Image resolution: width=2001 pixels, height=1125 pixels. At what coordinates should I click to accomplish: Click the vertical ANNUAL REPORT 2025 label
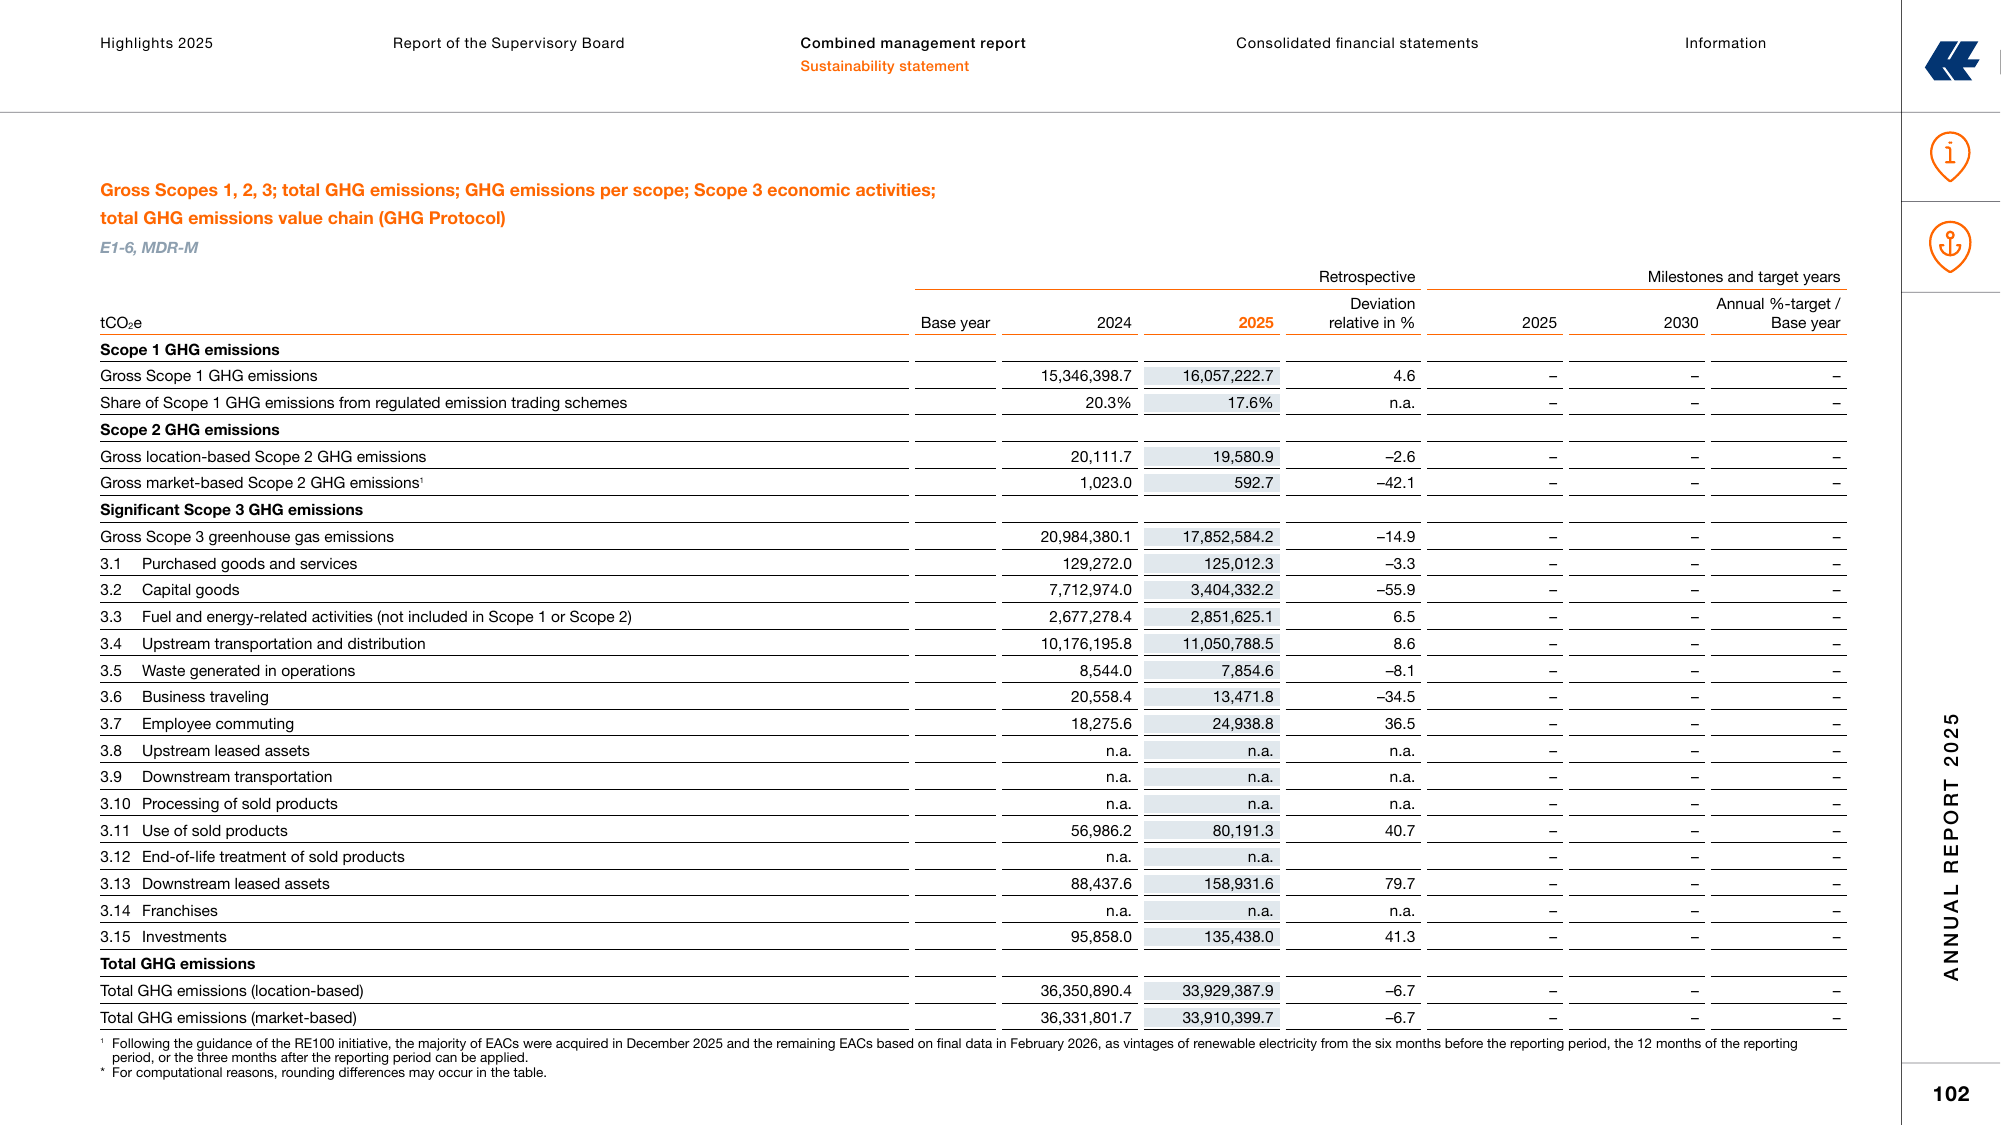tap(1951, 846)
